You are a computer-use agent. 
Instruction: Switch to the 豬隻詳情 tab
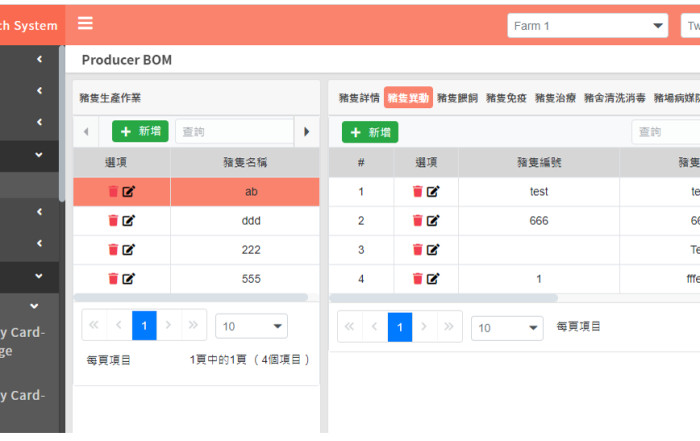coord(358,98)
